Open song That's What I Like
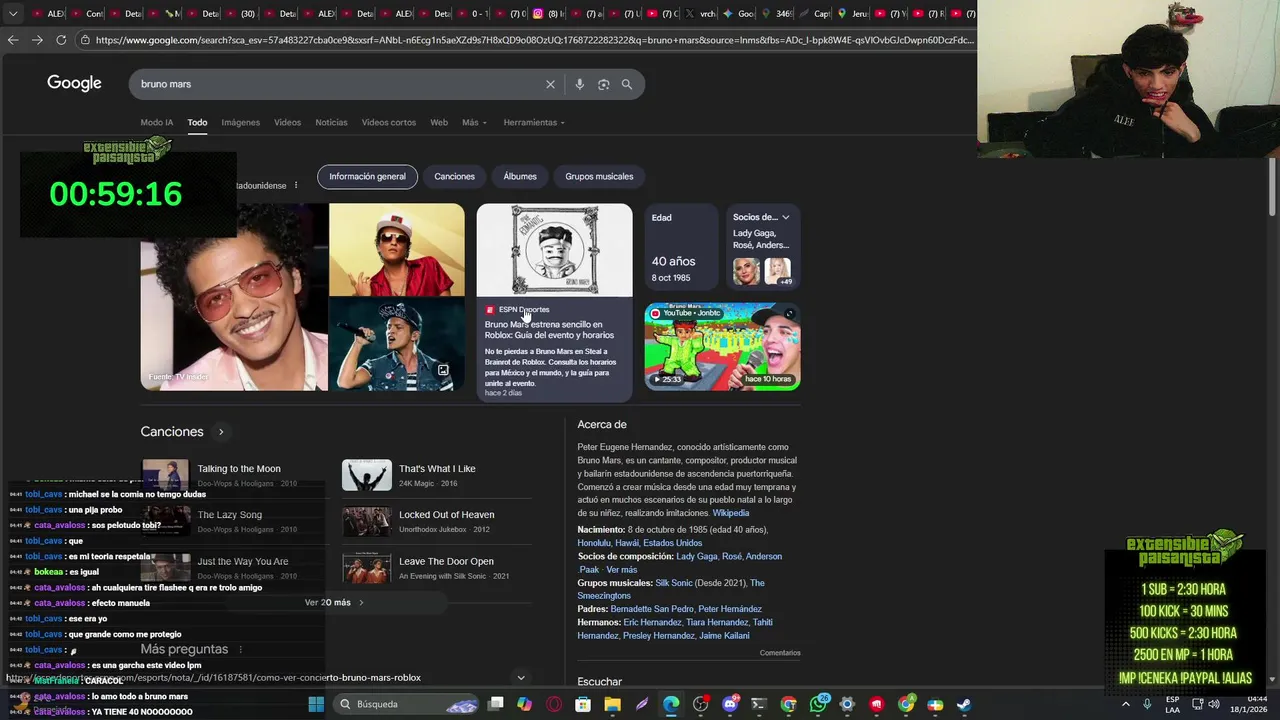Screen dimensions: 1280x720 [437, 469]
